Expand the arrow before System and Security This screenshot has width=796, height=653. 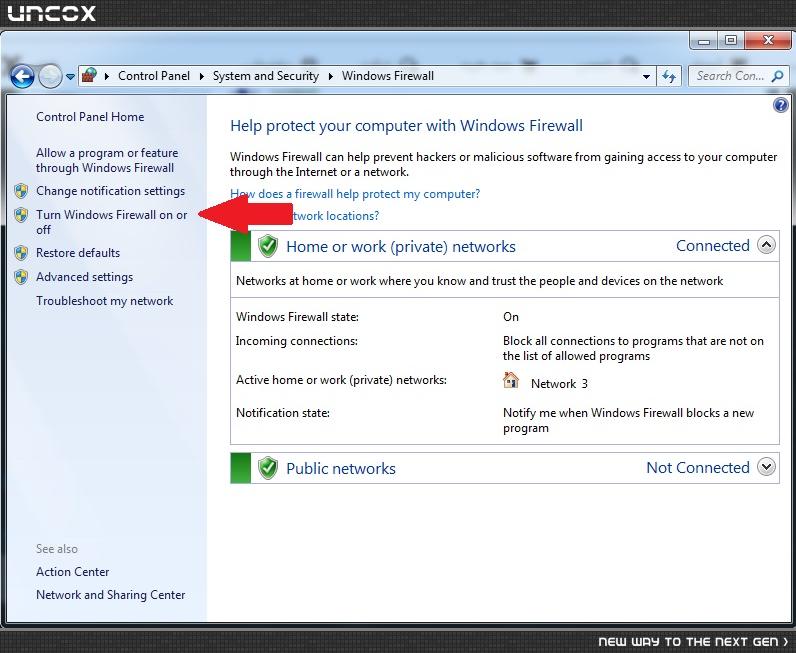tap(202, 76)
